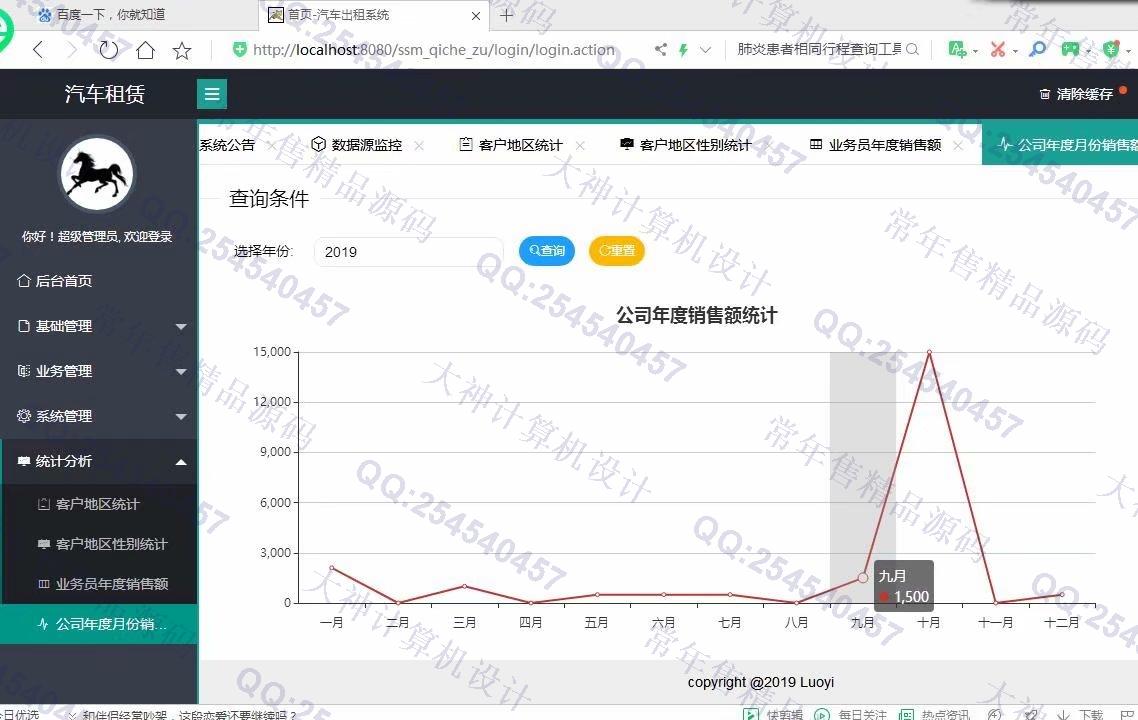Open the address bar dropdown chevron
The image size is (1138, 720).
click(705, 49)
